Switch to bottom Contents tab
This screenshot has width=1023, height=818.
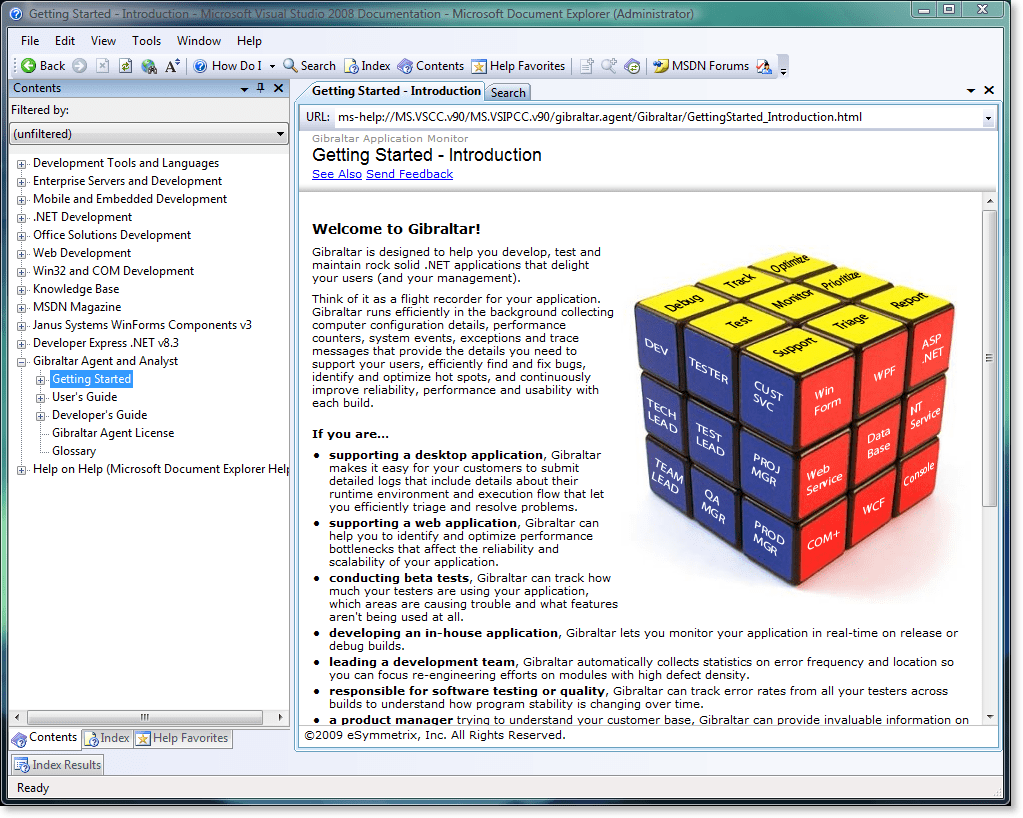44,738
